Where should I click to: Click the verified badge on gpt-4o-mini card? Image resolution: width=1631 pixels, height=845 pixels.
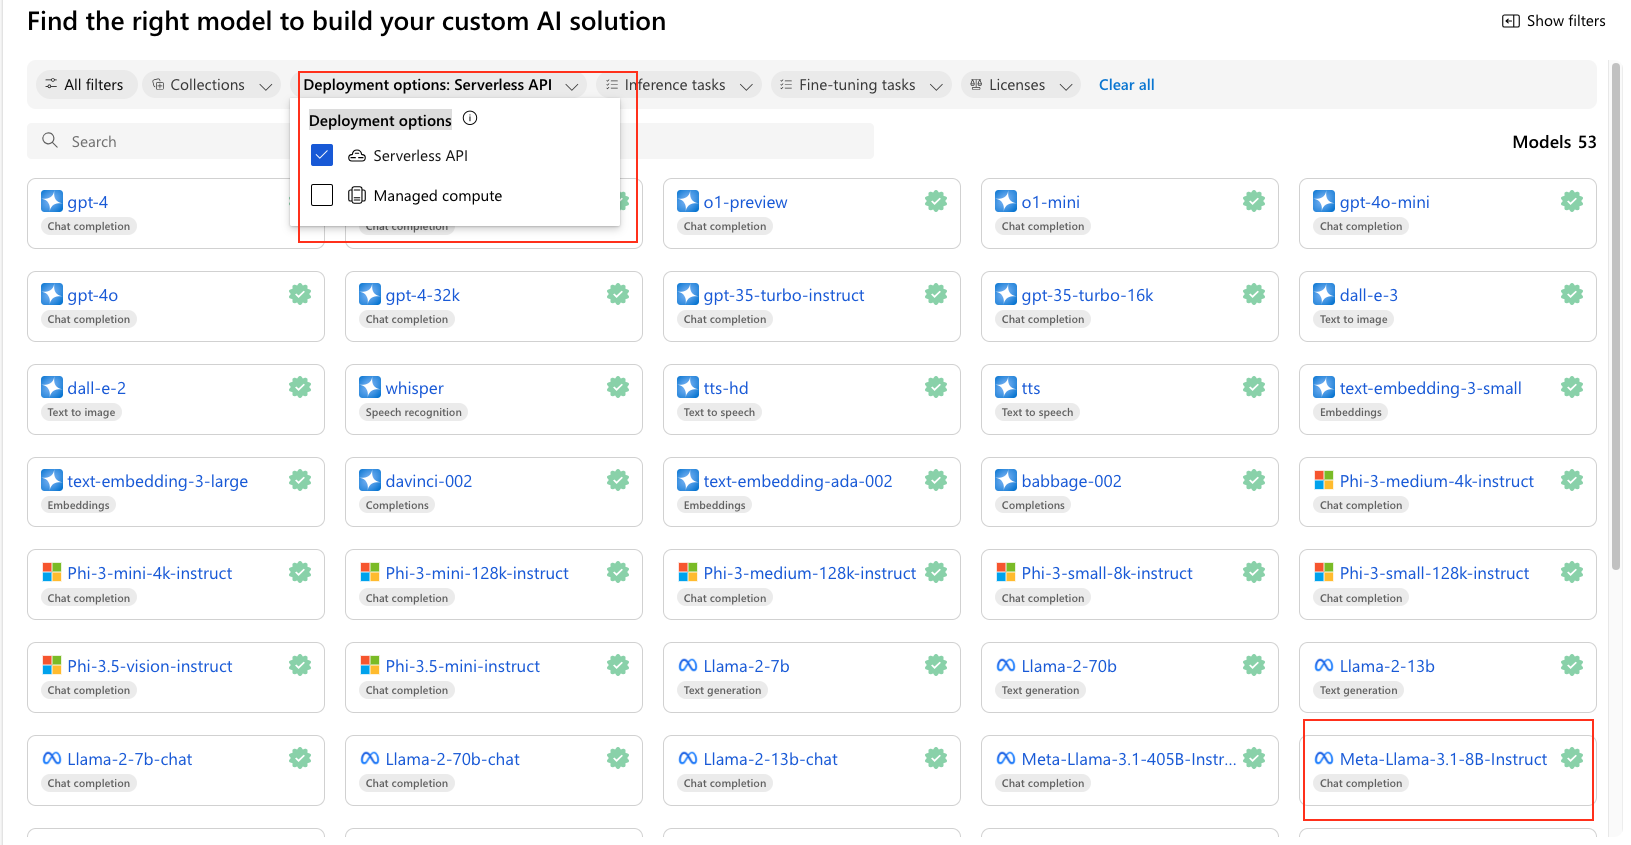coord(1572,201)
